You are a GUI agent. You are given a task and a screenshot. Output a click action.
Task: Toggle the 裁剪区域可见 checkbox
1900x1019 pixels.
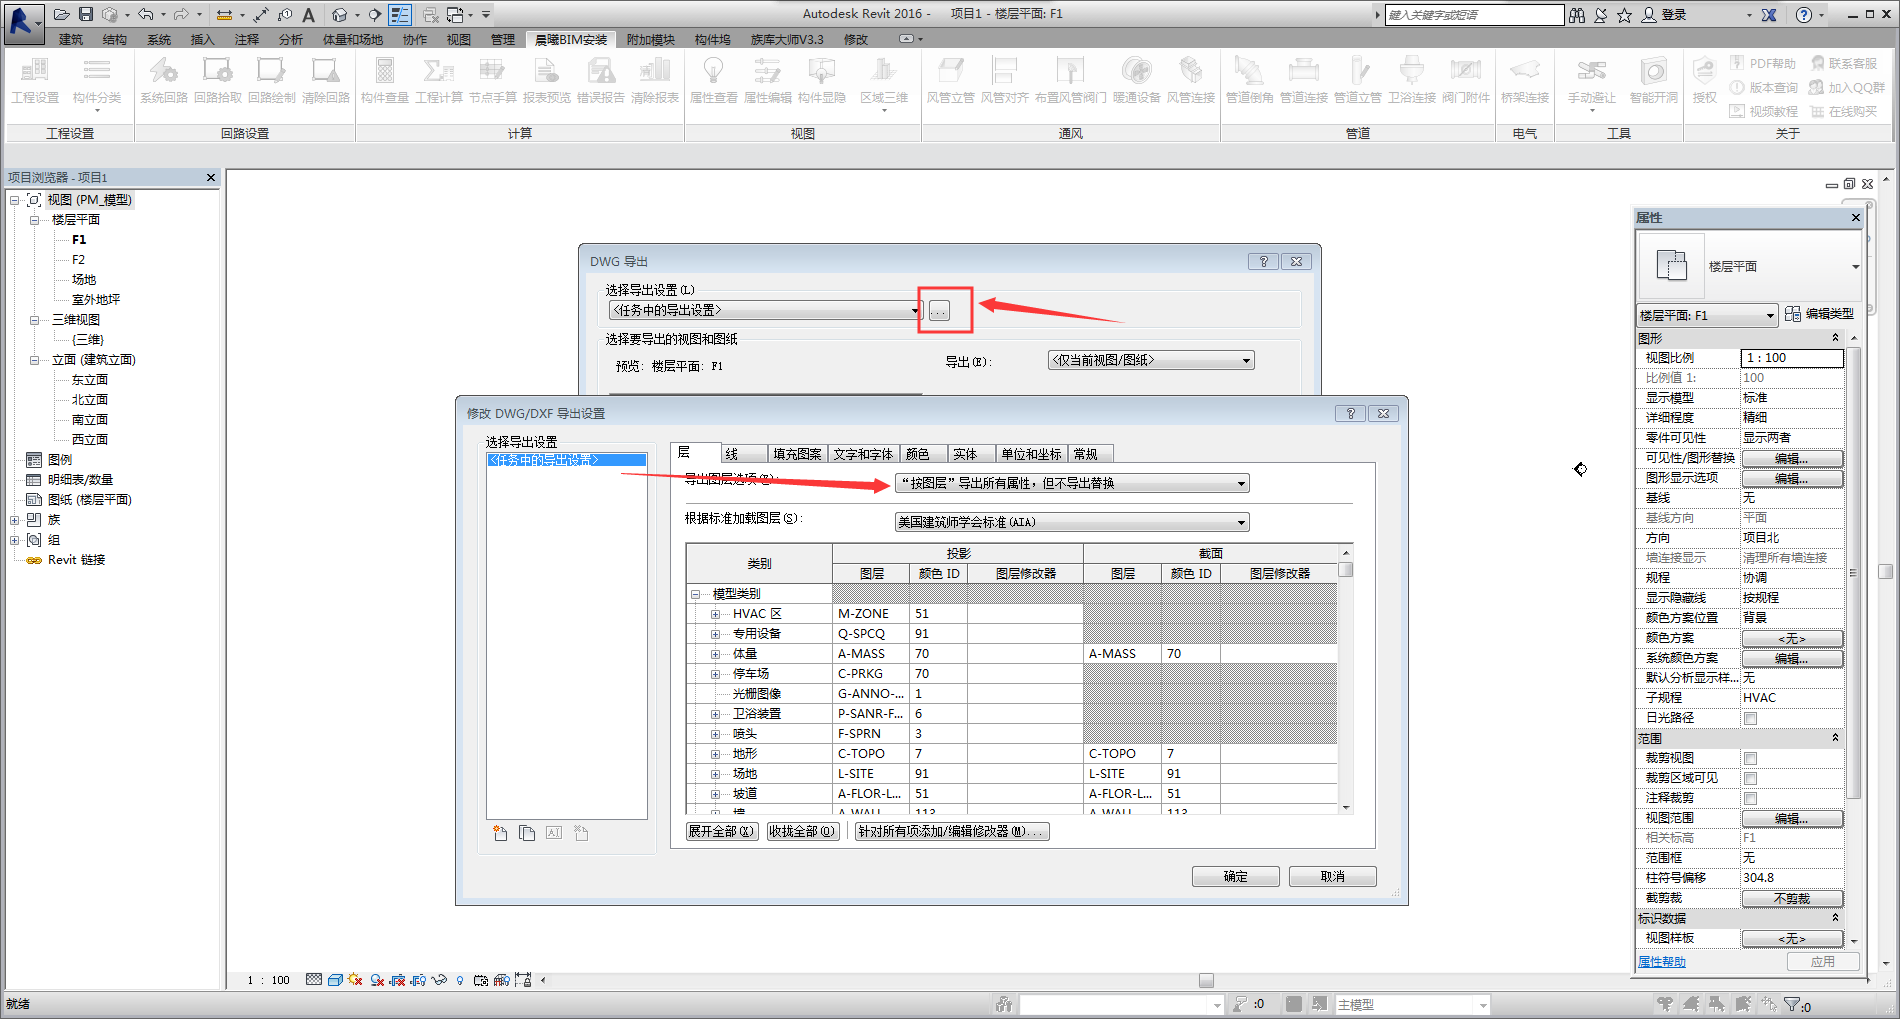[1750, 778]
